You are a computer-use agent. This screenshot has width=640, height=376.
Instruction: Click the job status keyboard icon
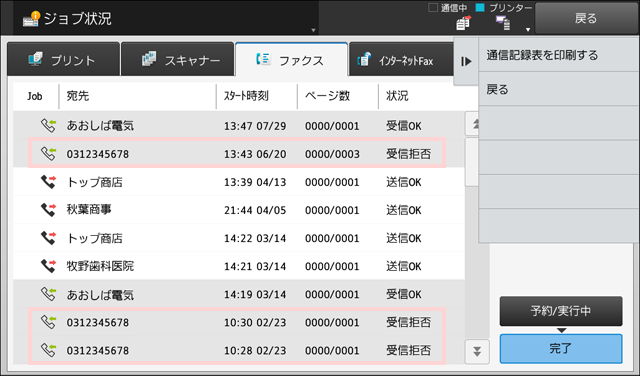point(31,18)
